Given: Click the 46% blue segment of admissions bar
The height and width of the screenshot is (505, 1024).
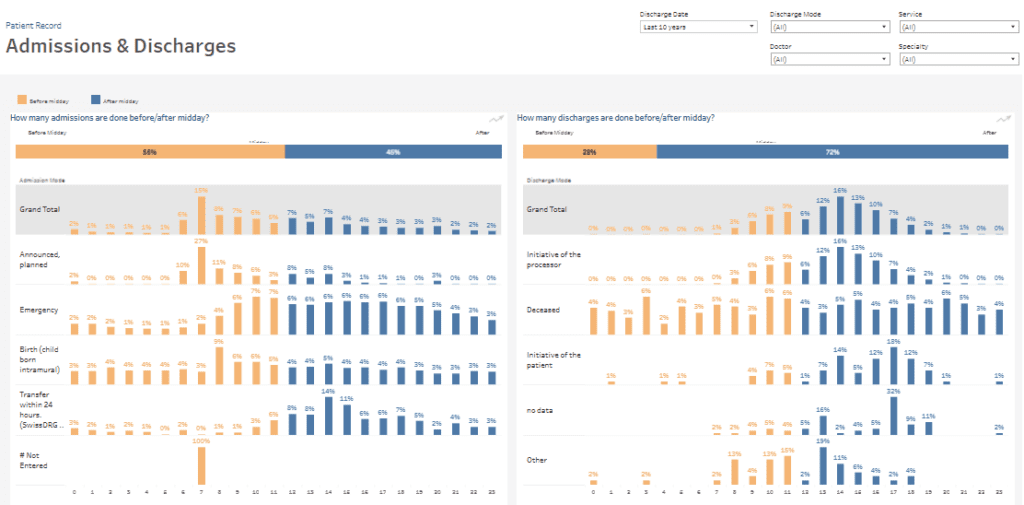Looking at the screenshot, I should tap(393, 152).
